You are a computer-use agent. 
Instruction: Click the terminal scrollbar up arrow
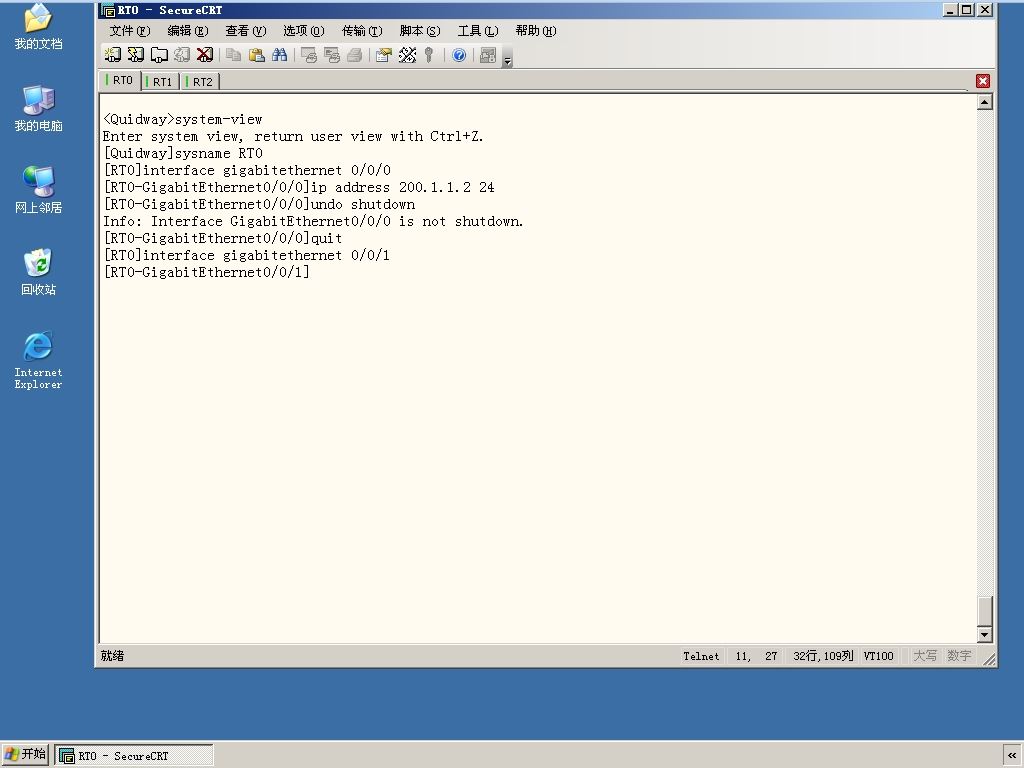tap(985, 102)
